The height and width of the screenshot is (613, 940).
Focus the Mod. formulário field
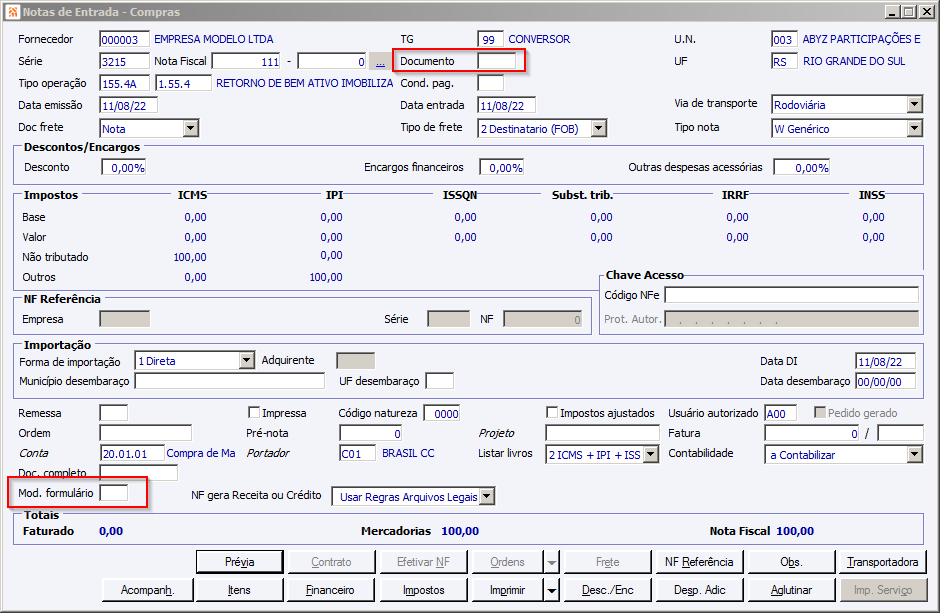click(x=114, y=493)
